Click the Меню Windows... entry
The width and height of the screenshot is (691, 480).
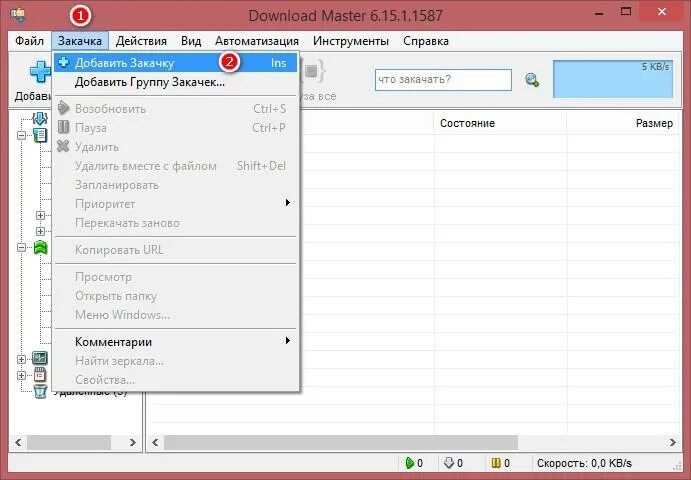[x=175, y=315]
